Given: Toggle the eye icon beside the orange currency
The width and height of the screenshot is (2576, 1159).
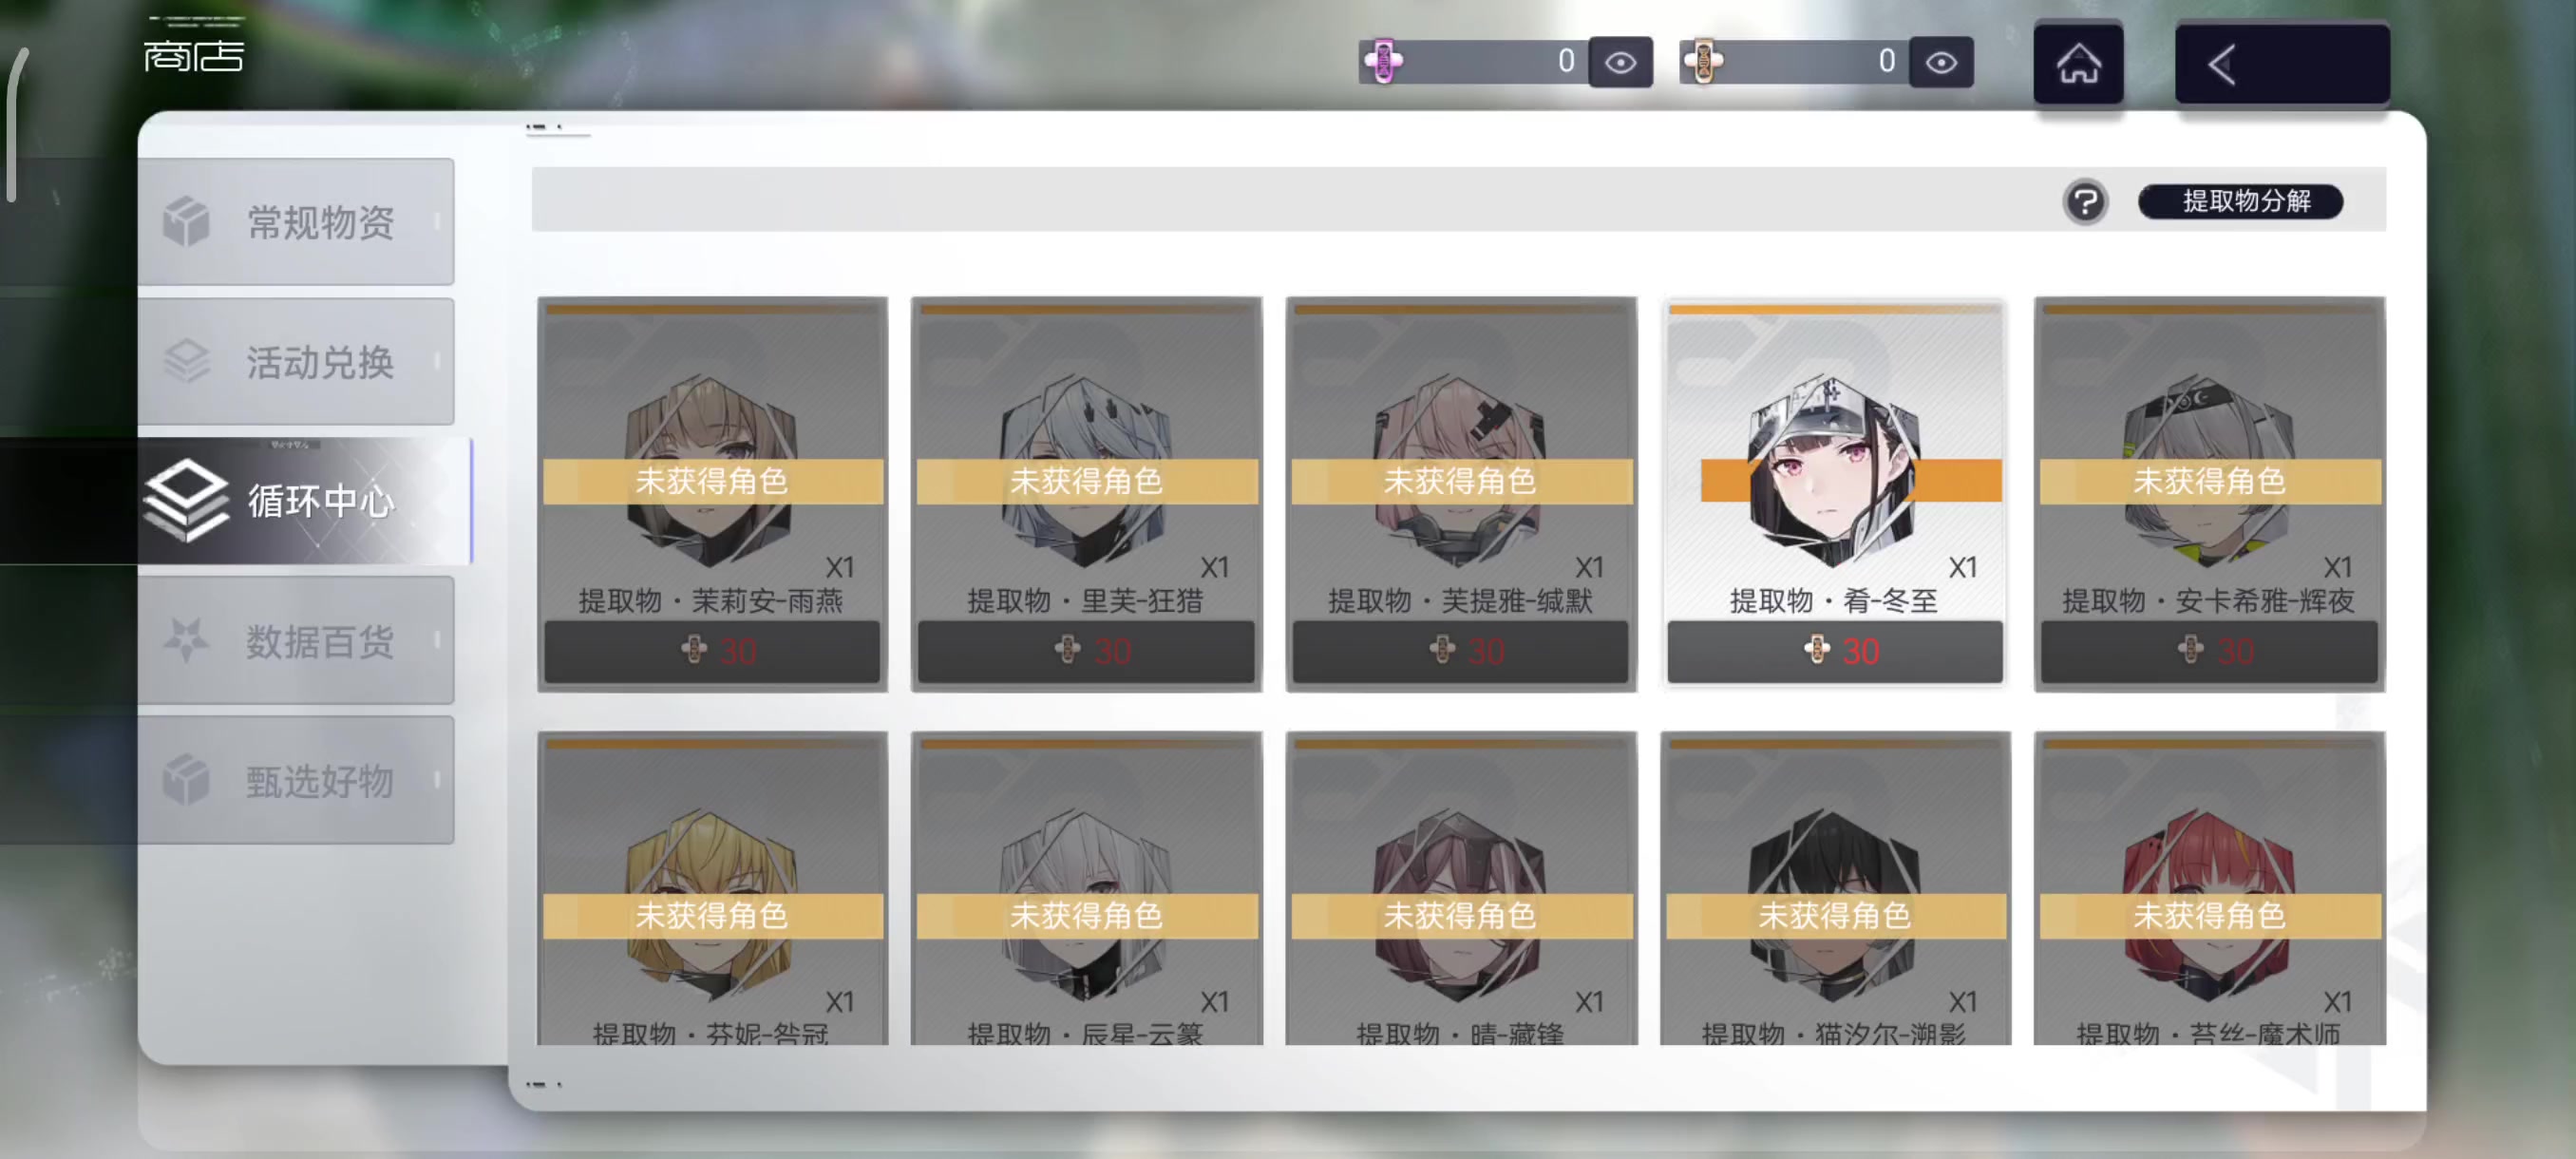Looking at the screenshot, I should click(1940, 62).
